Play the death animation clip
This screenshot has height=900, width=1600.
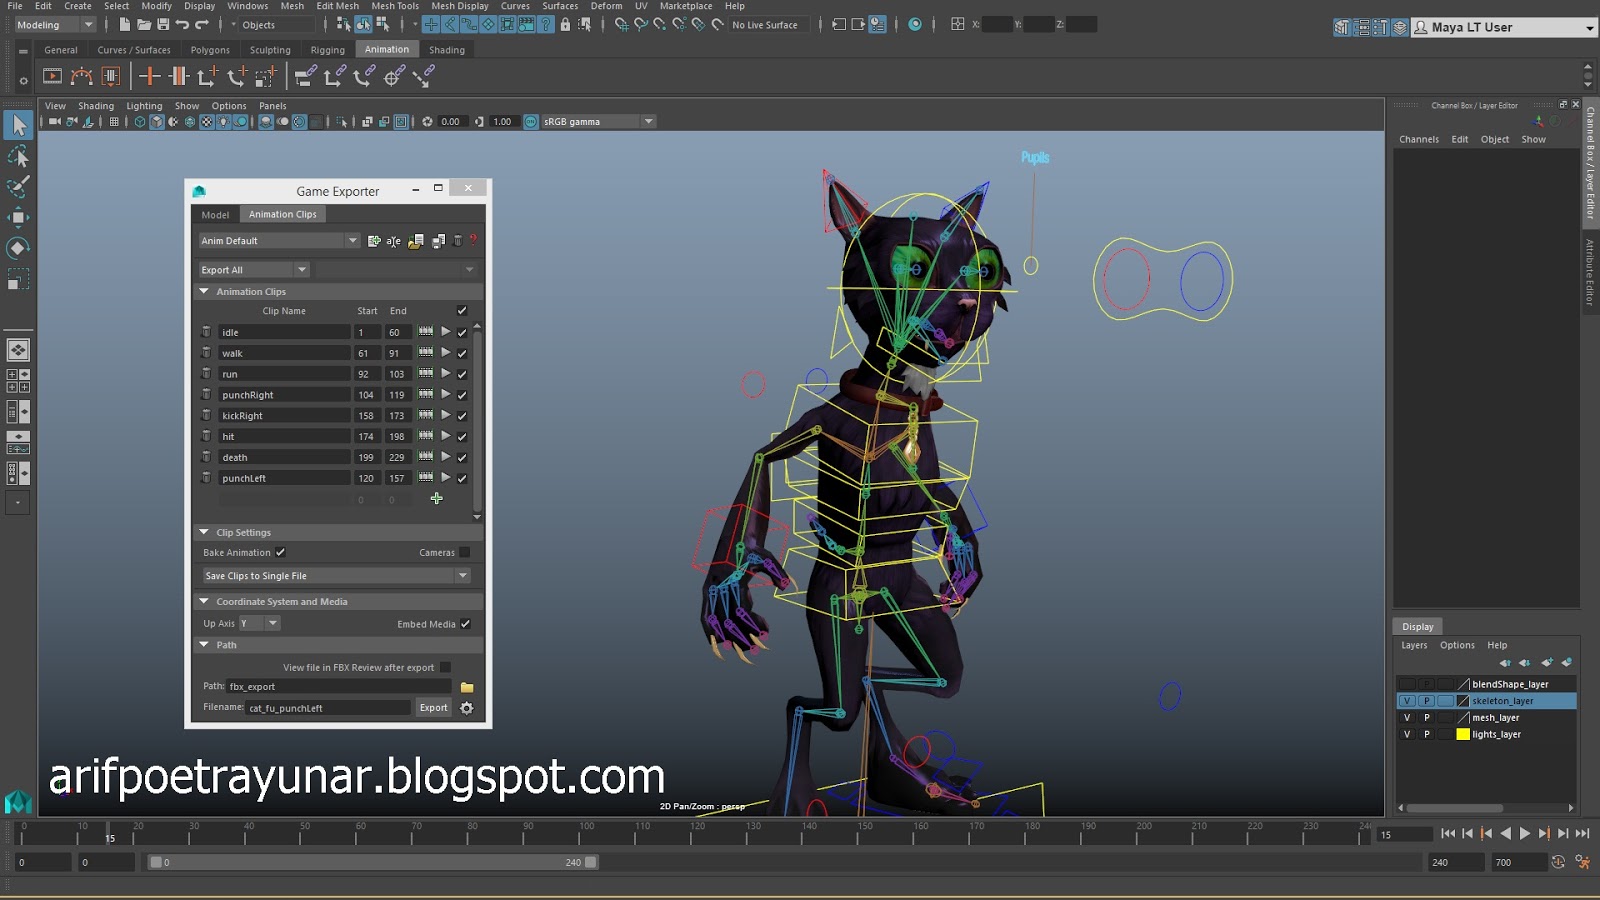(x=446, y=456)
